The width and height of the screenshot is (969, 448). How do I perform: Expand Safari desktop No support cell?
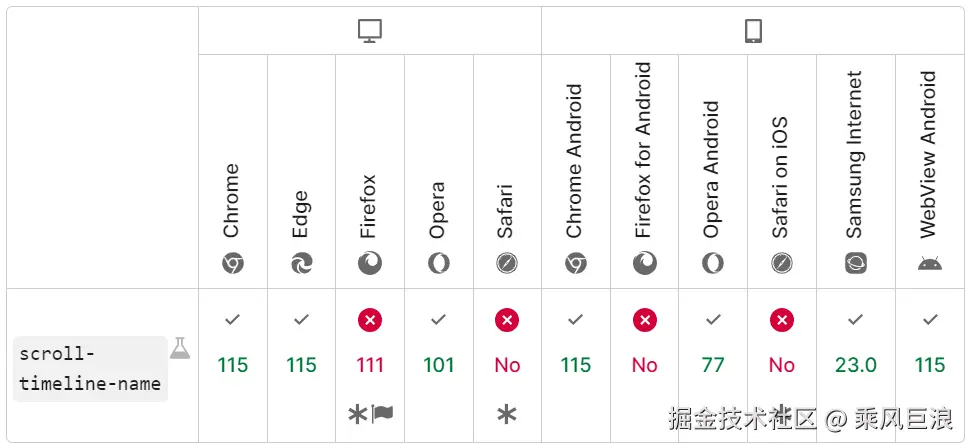click(507, 365)
